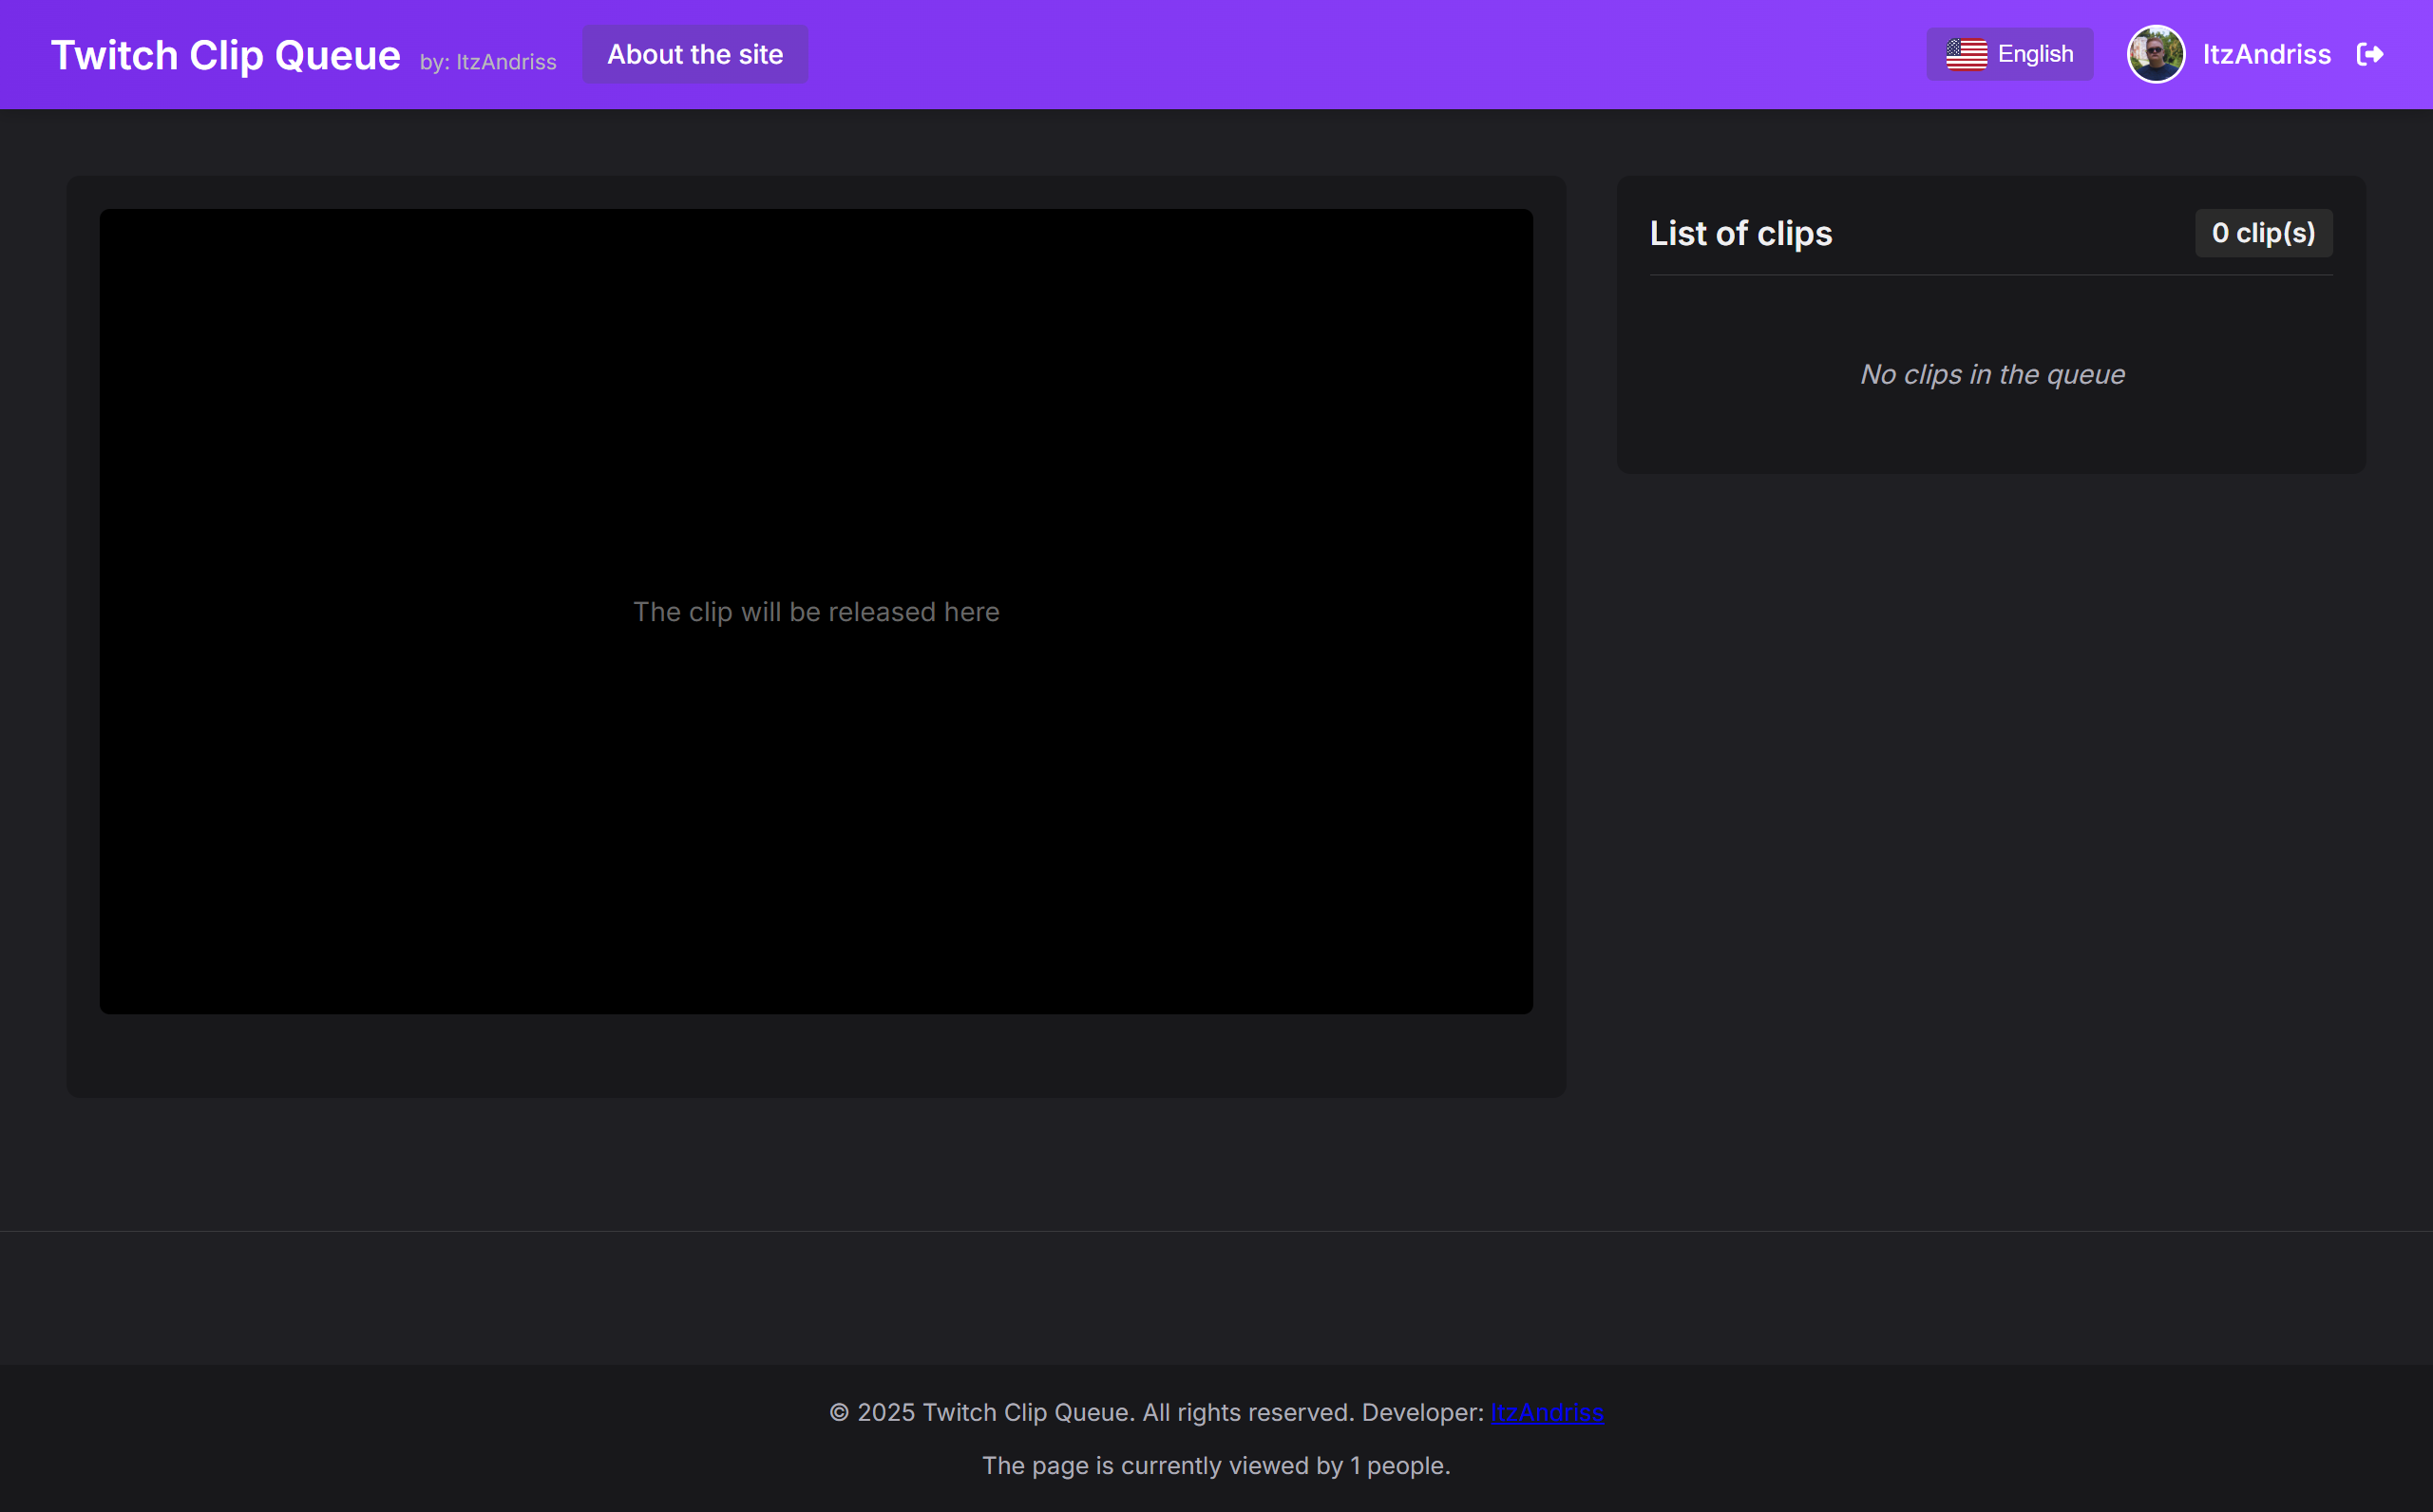The width and height of the screenshot is (2433, 1512).
Task: Click the US flag icon
Action: 1966,54
